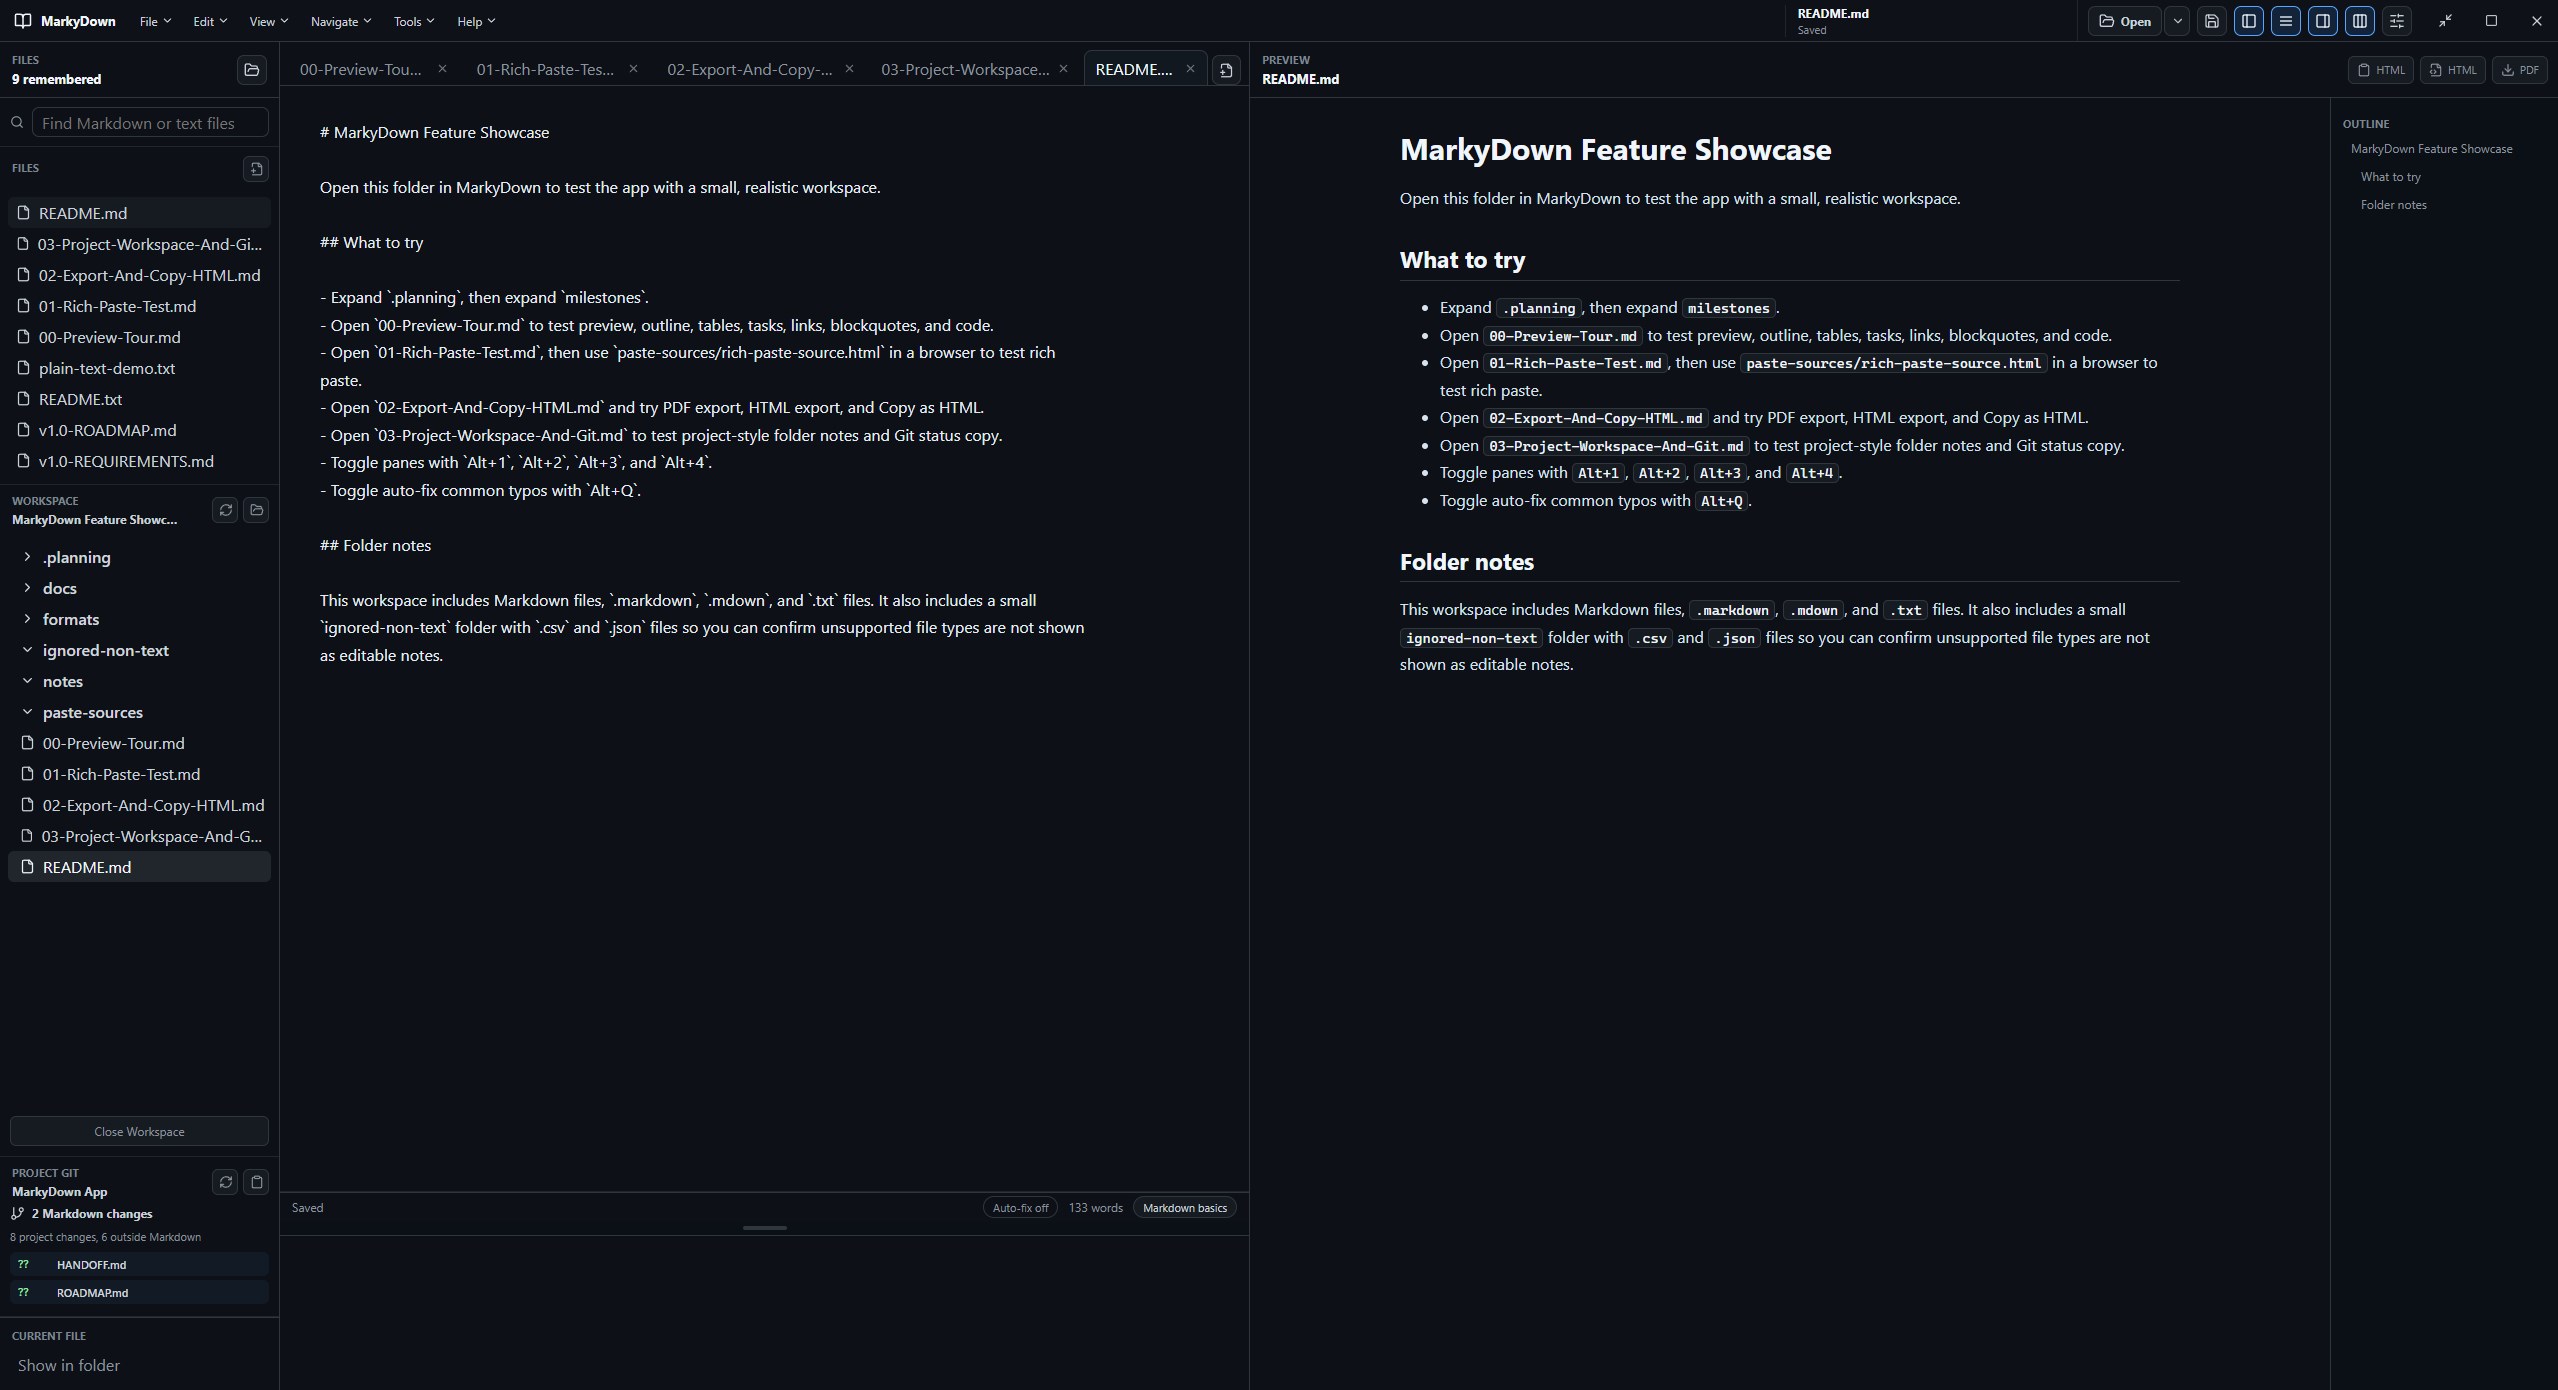This screenshot has height=1390, width=2558.
Task: Switch to the 00-Preview-Tour tab
Action: coord(361,69)
